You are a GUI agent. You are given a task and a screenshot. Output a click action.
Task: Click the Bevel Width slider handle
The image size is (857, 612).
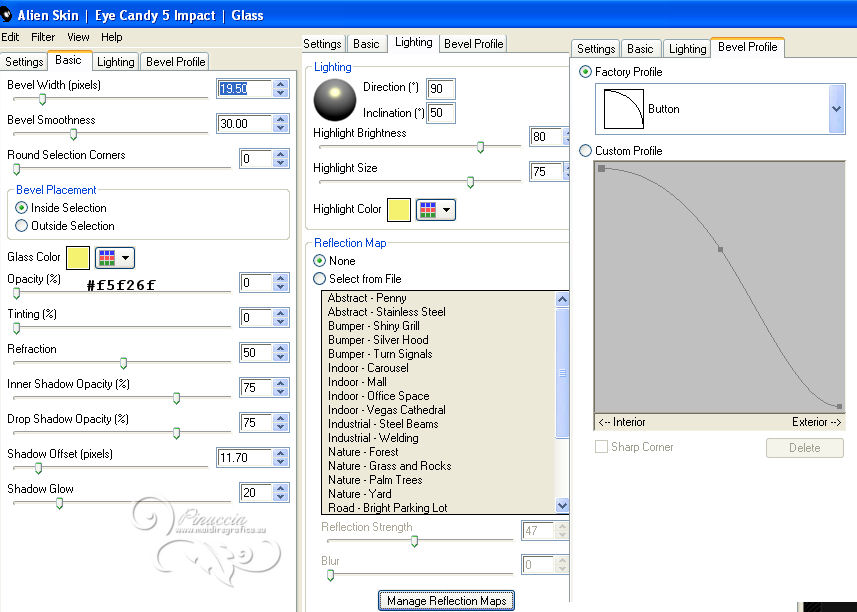[42, 99]
